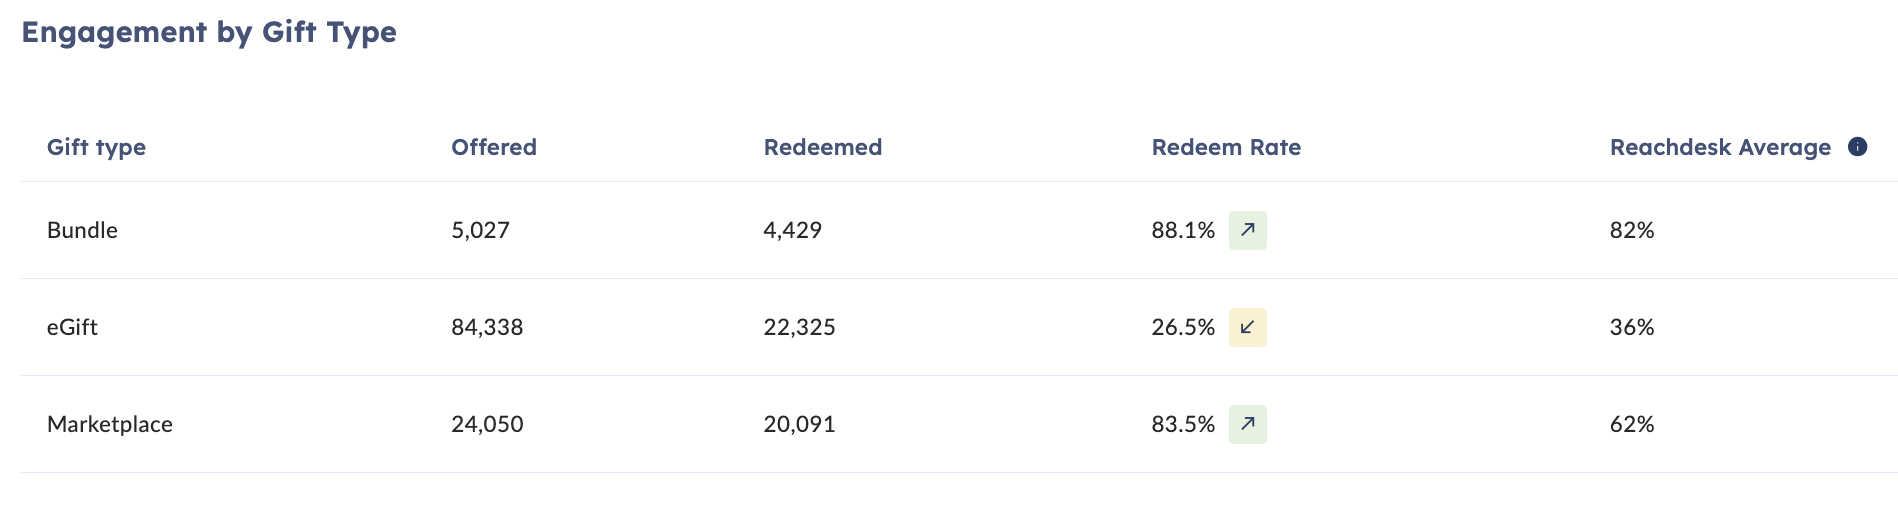The width and height of the screenshot is (1898, 510).
Task: Click the eGift row label
Action: [72, 327]
